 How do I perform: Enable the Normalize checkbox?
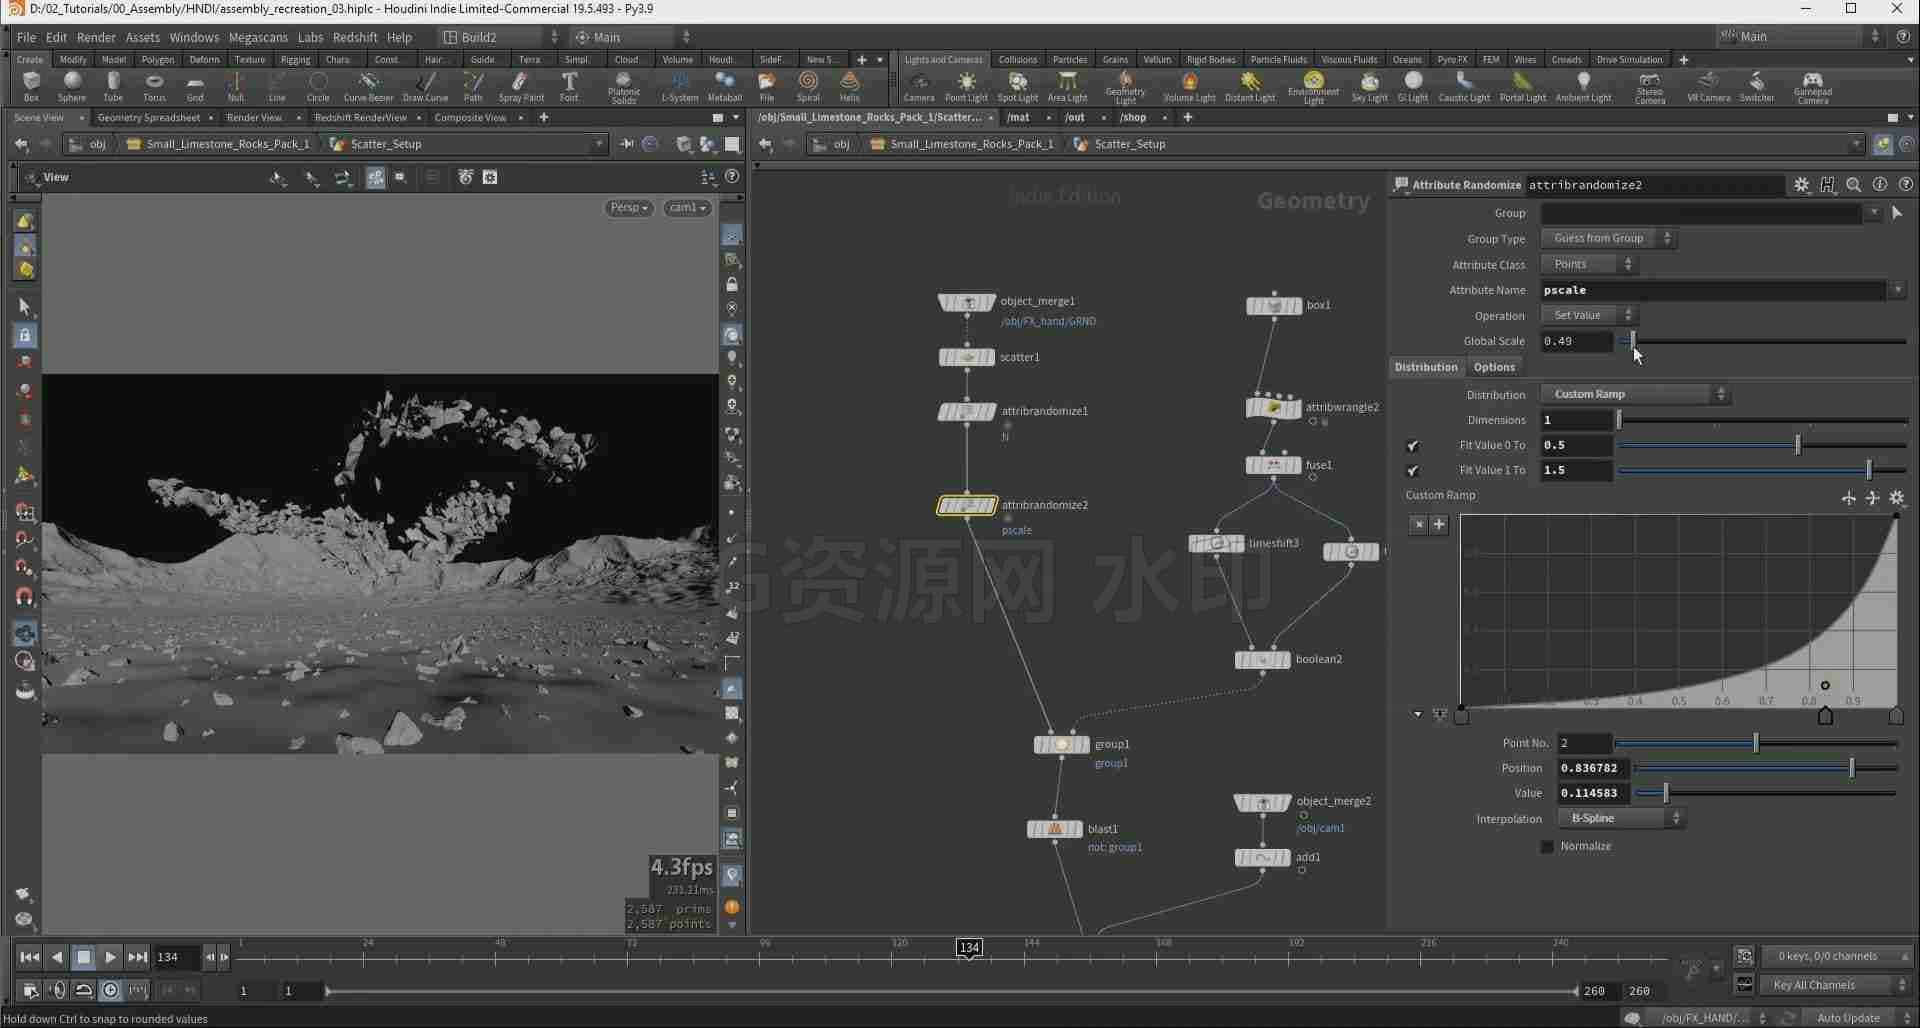(1548, 847)
